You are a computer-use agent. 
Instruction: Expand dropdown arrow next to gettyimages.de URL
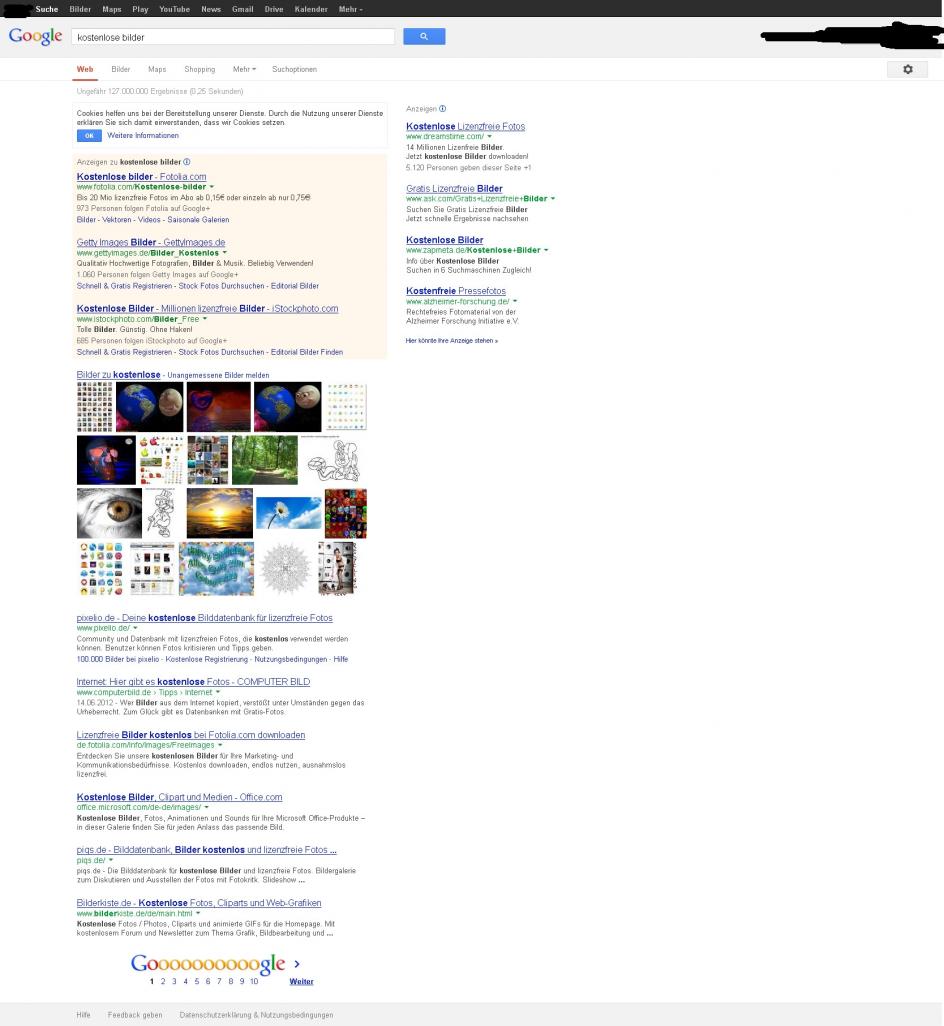[225, 253]
